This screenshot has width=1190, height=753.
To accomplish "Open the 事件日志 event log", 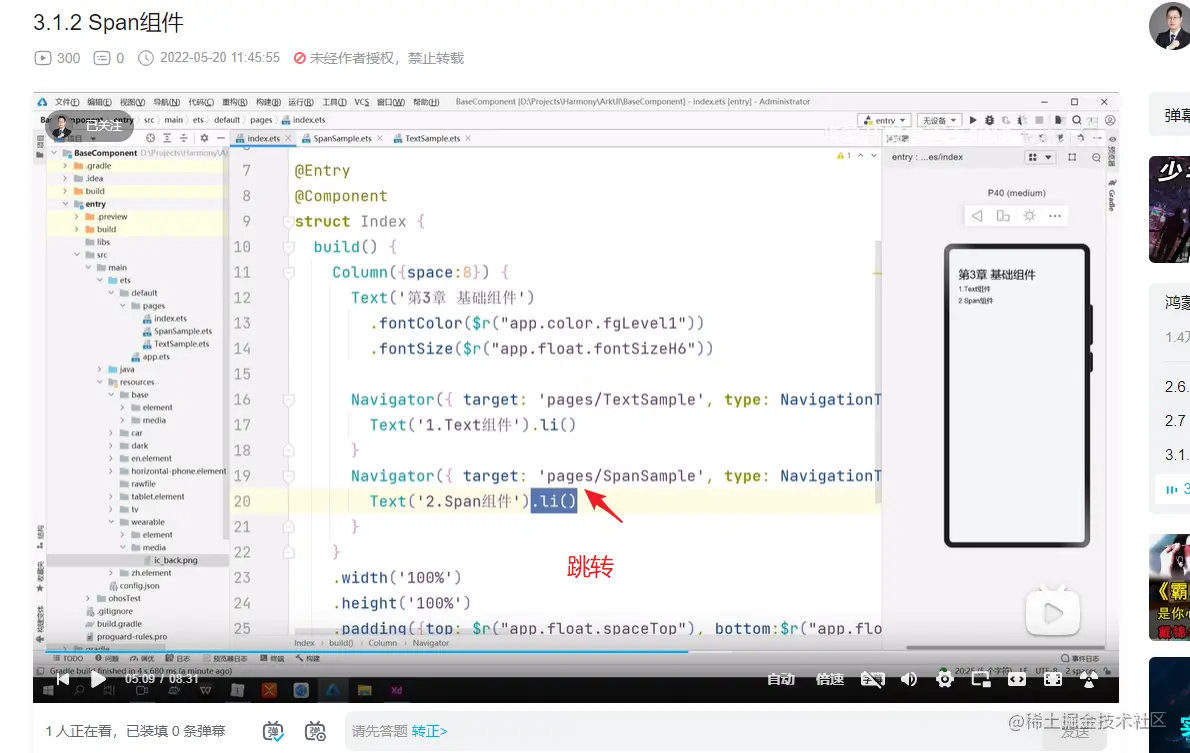I will pos(1080,659).
